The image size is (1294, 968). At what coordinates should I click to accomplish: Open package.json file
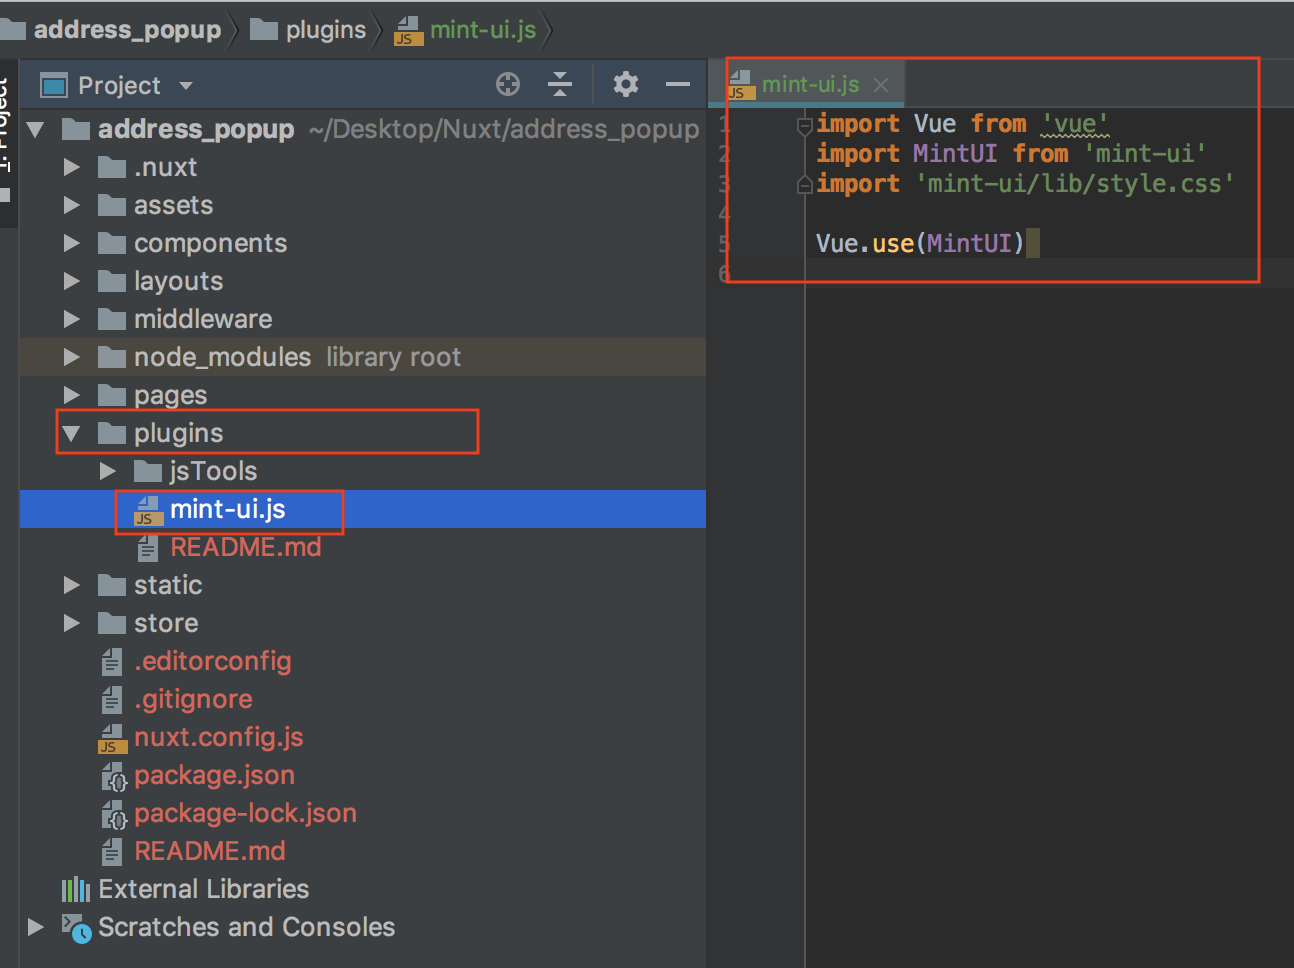pyautogui.click(x=215, y=775)
